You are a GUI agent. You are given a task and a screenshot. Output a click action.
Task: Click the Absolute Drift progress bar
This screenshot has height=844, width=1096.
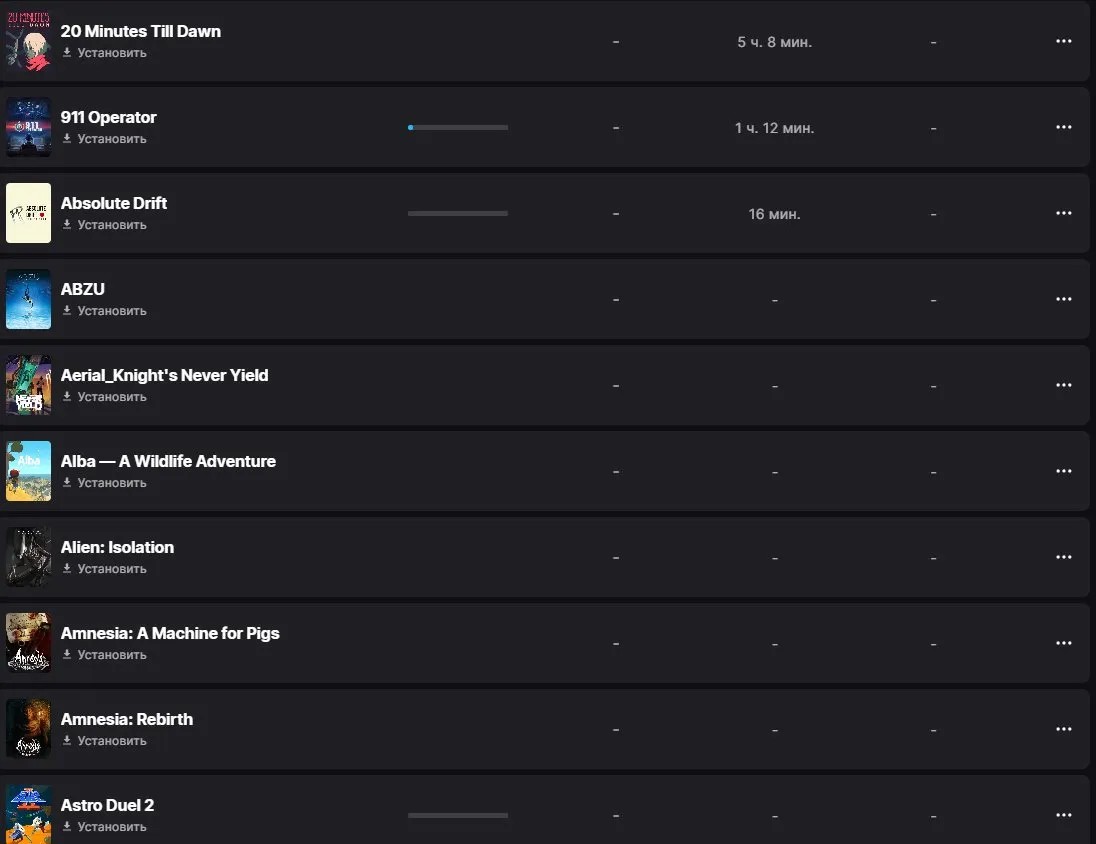pos(458,213)
